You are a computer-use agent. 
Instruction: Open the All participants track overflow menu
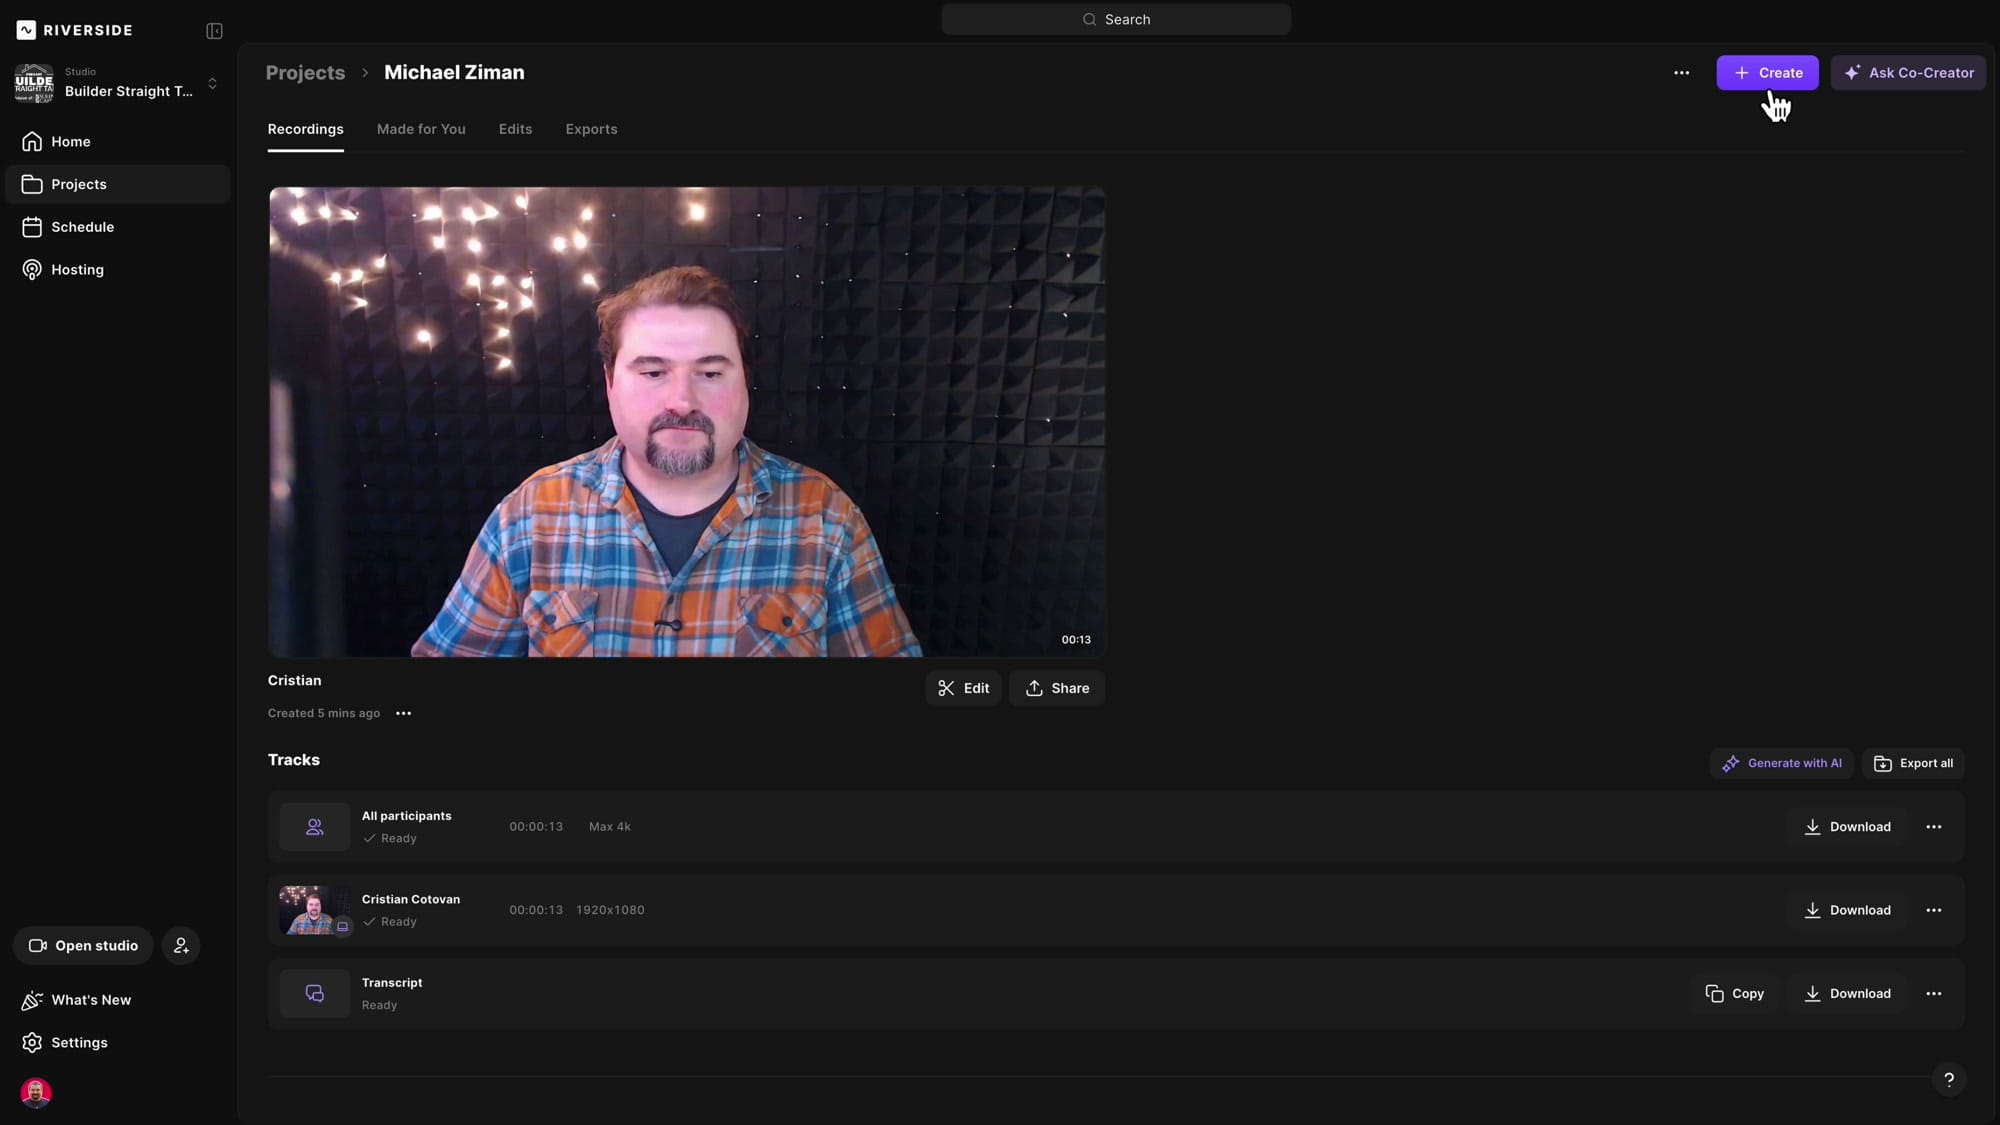(1934, 827)
